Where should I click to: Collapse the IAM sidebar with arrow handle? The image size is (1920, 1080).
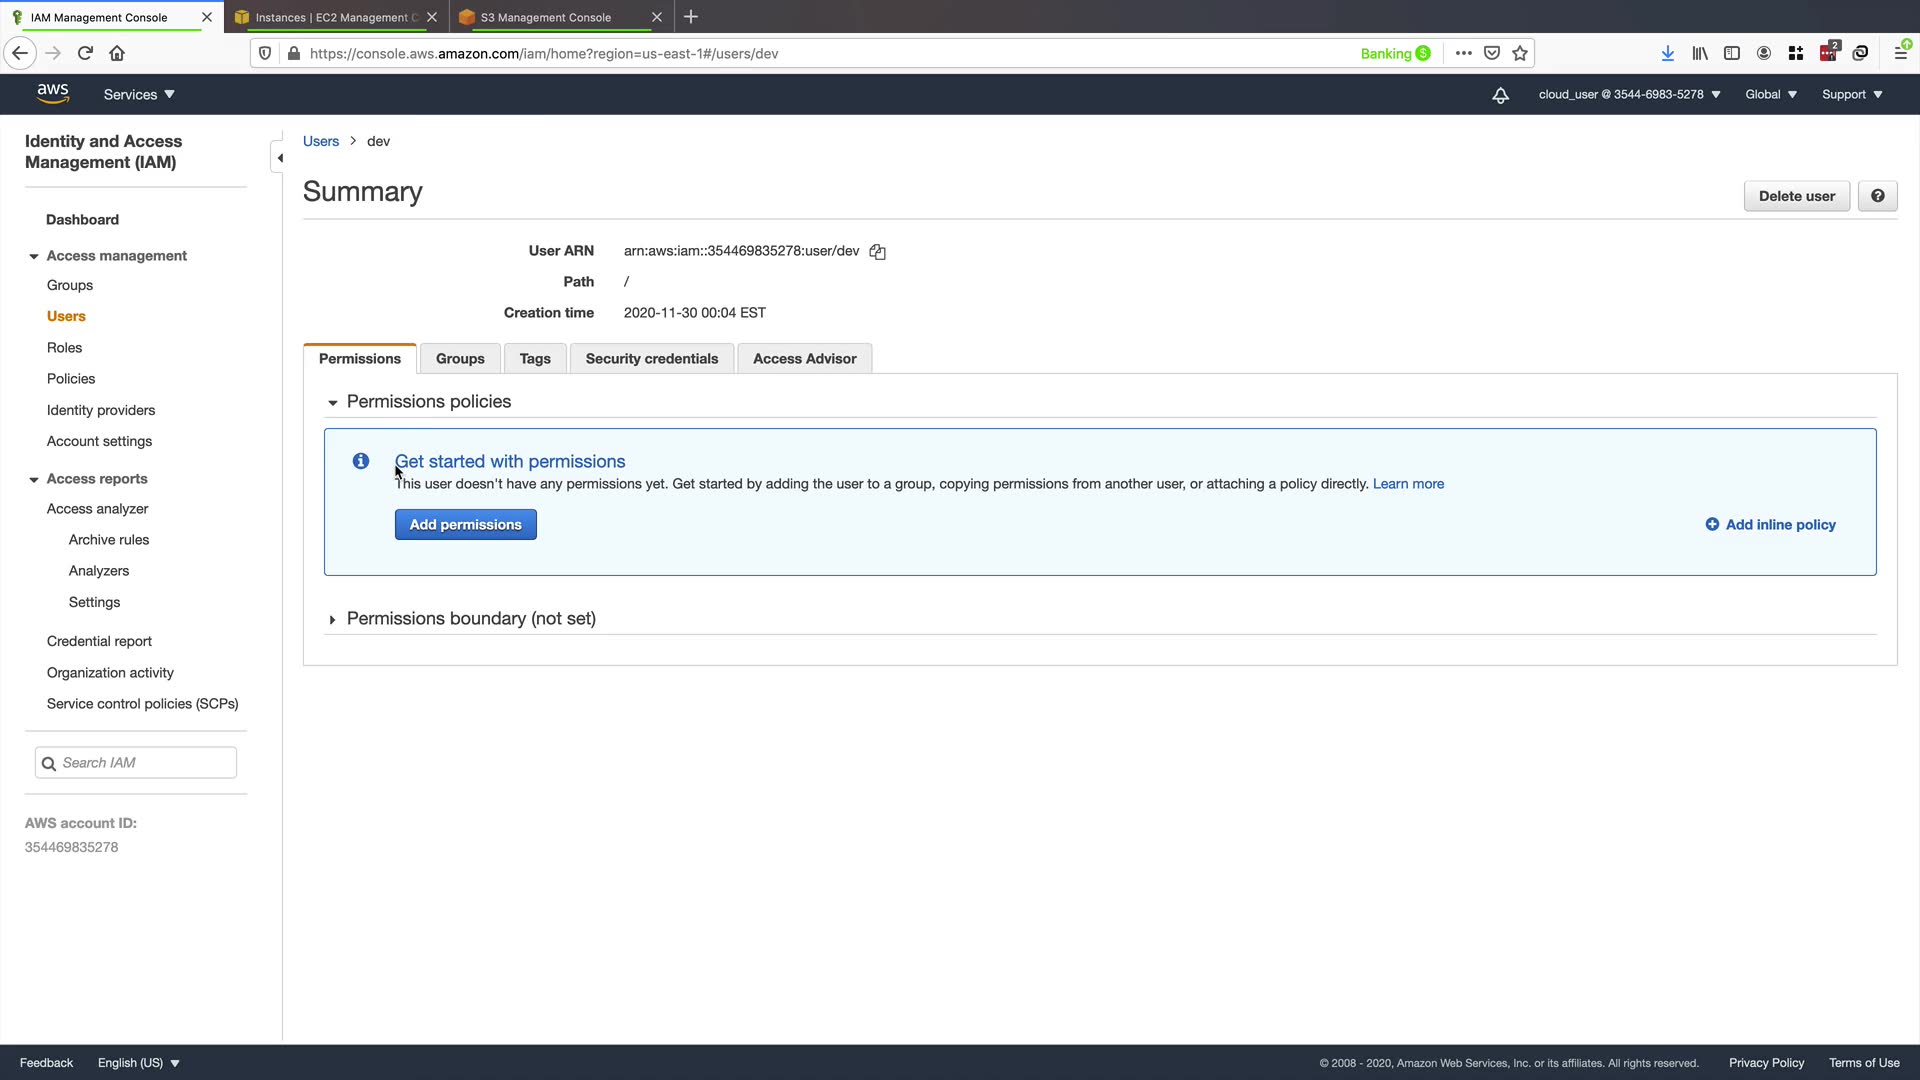(279, 158)
